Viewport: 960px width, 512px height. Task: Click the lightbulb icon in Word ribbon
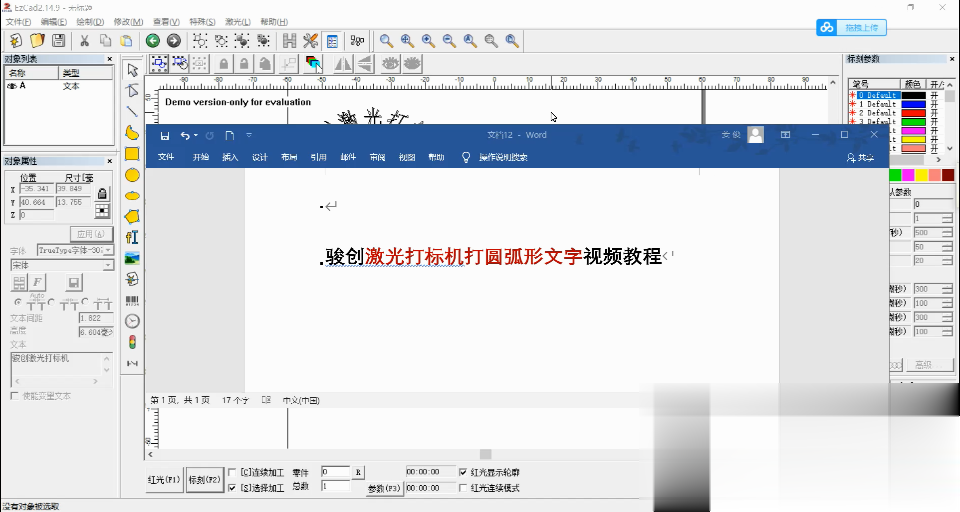coord(466,157)
